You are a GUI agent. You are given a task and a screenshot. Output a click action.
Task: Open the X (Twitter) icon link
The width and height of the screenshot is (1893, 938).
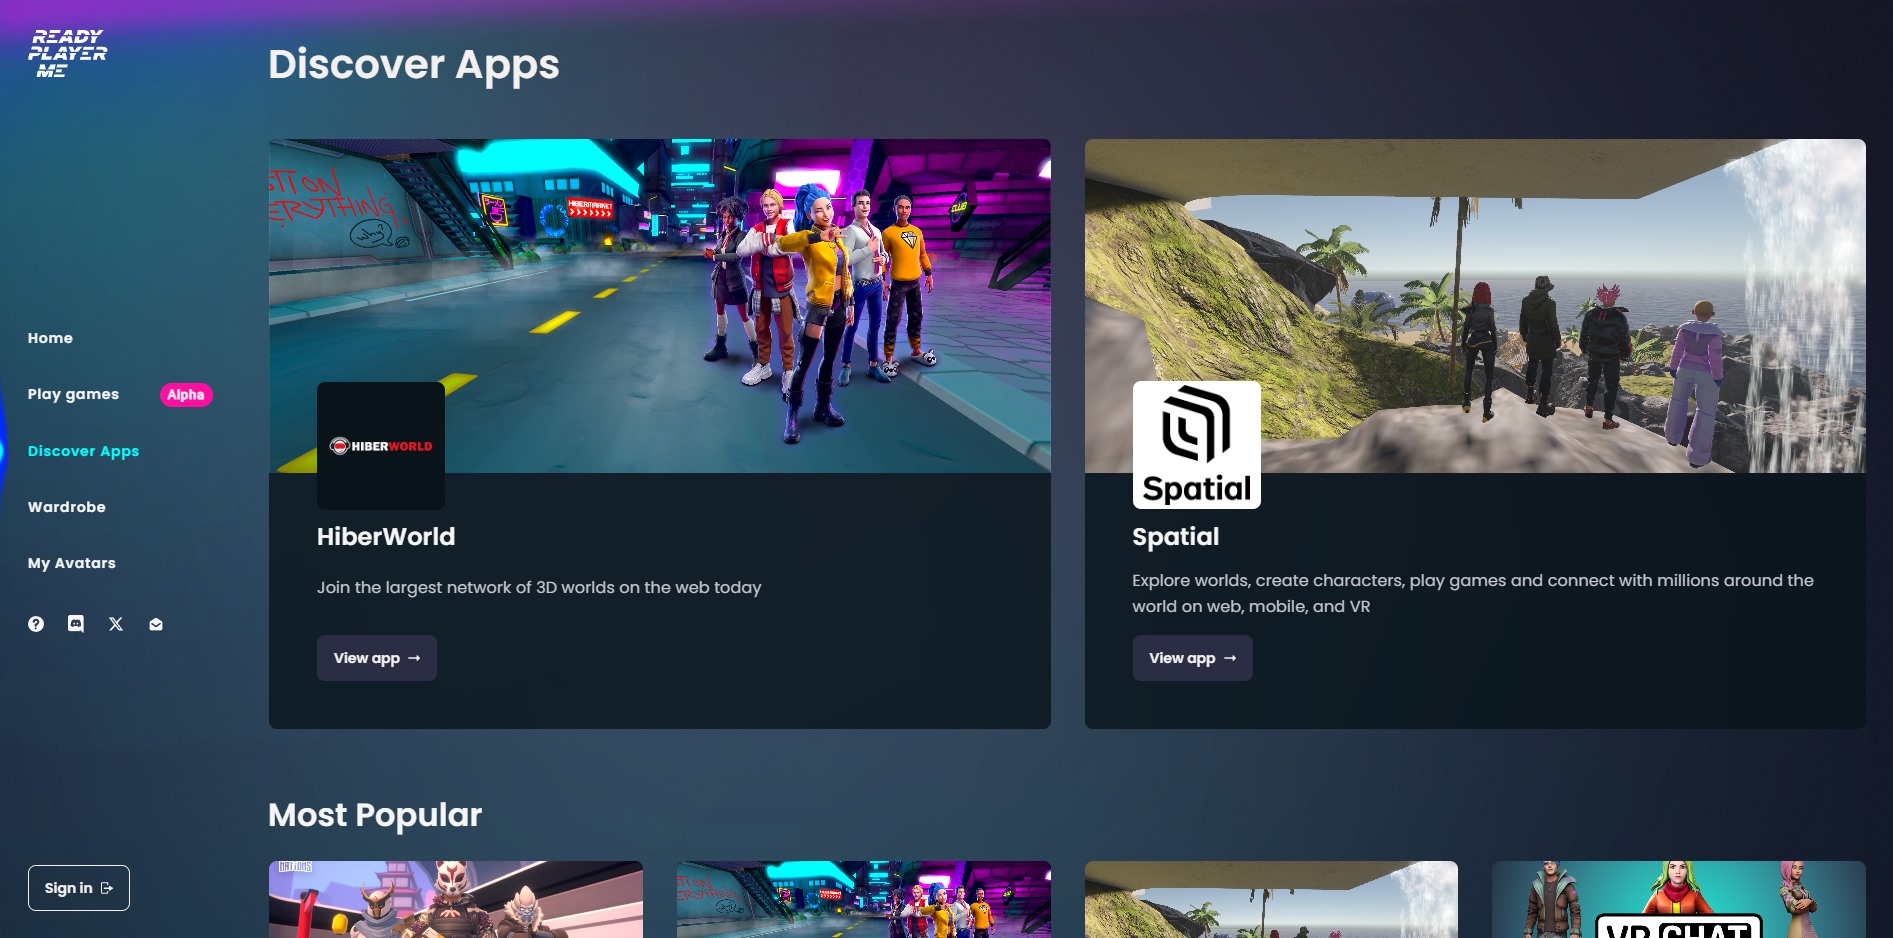click(x=116, y=624)
